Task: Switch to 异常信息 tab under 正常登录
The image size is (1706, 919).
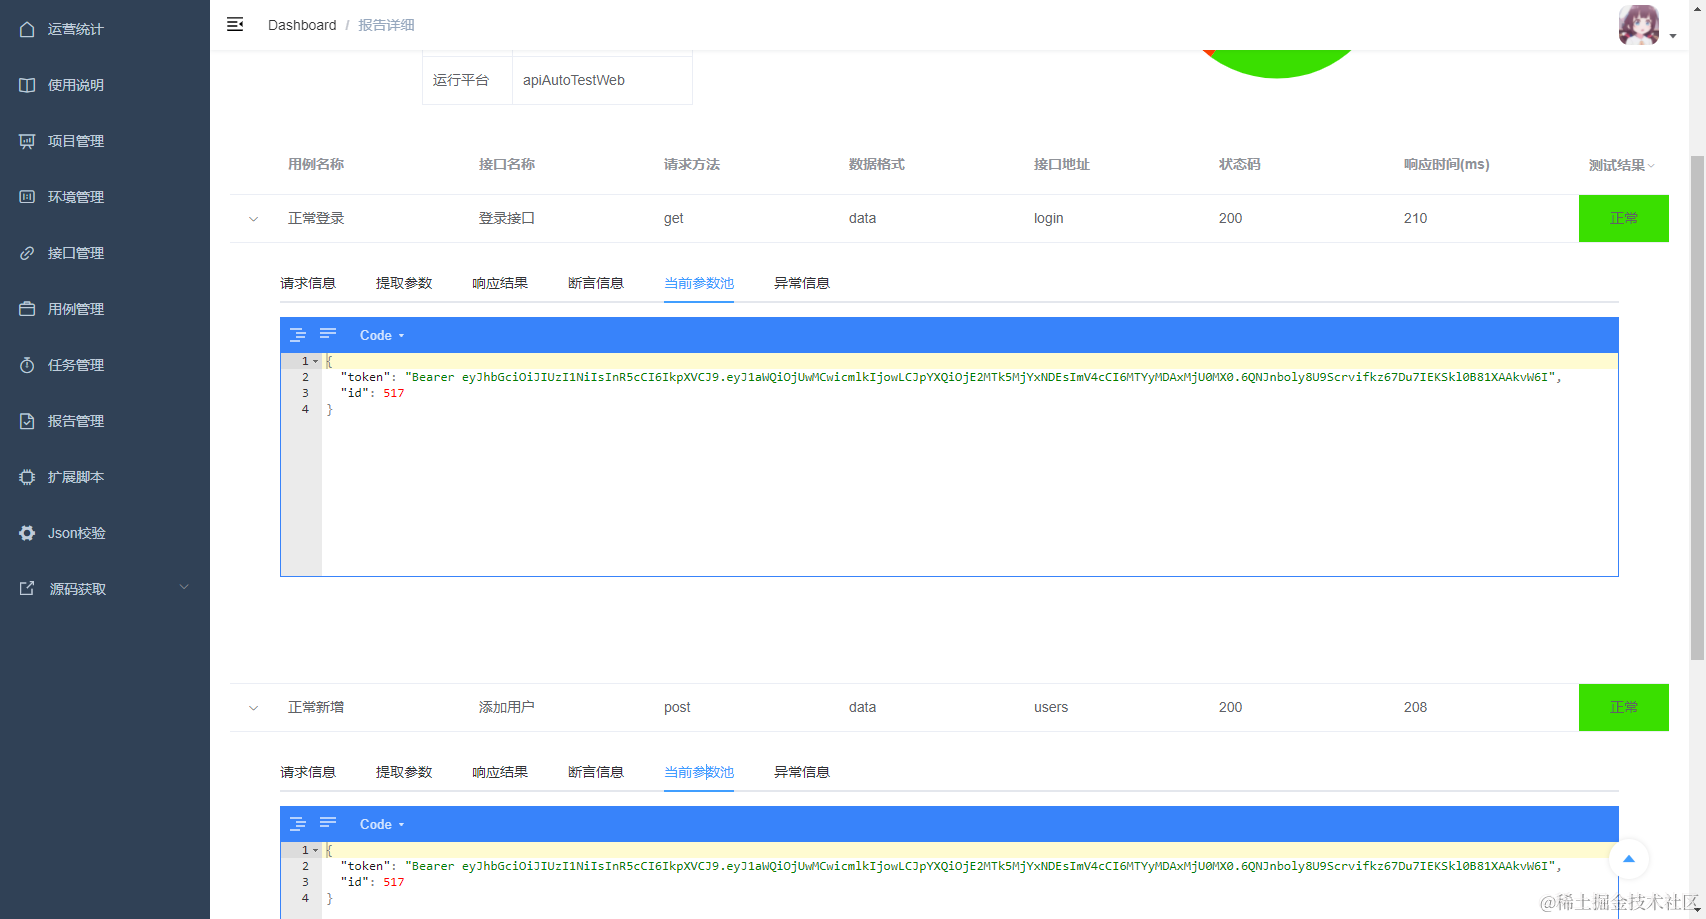Action: (802, 283)
